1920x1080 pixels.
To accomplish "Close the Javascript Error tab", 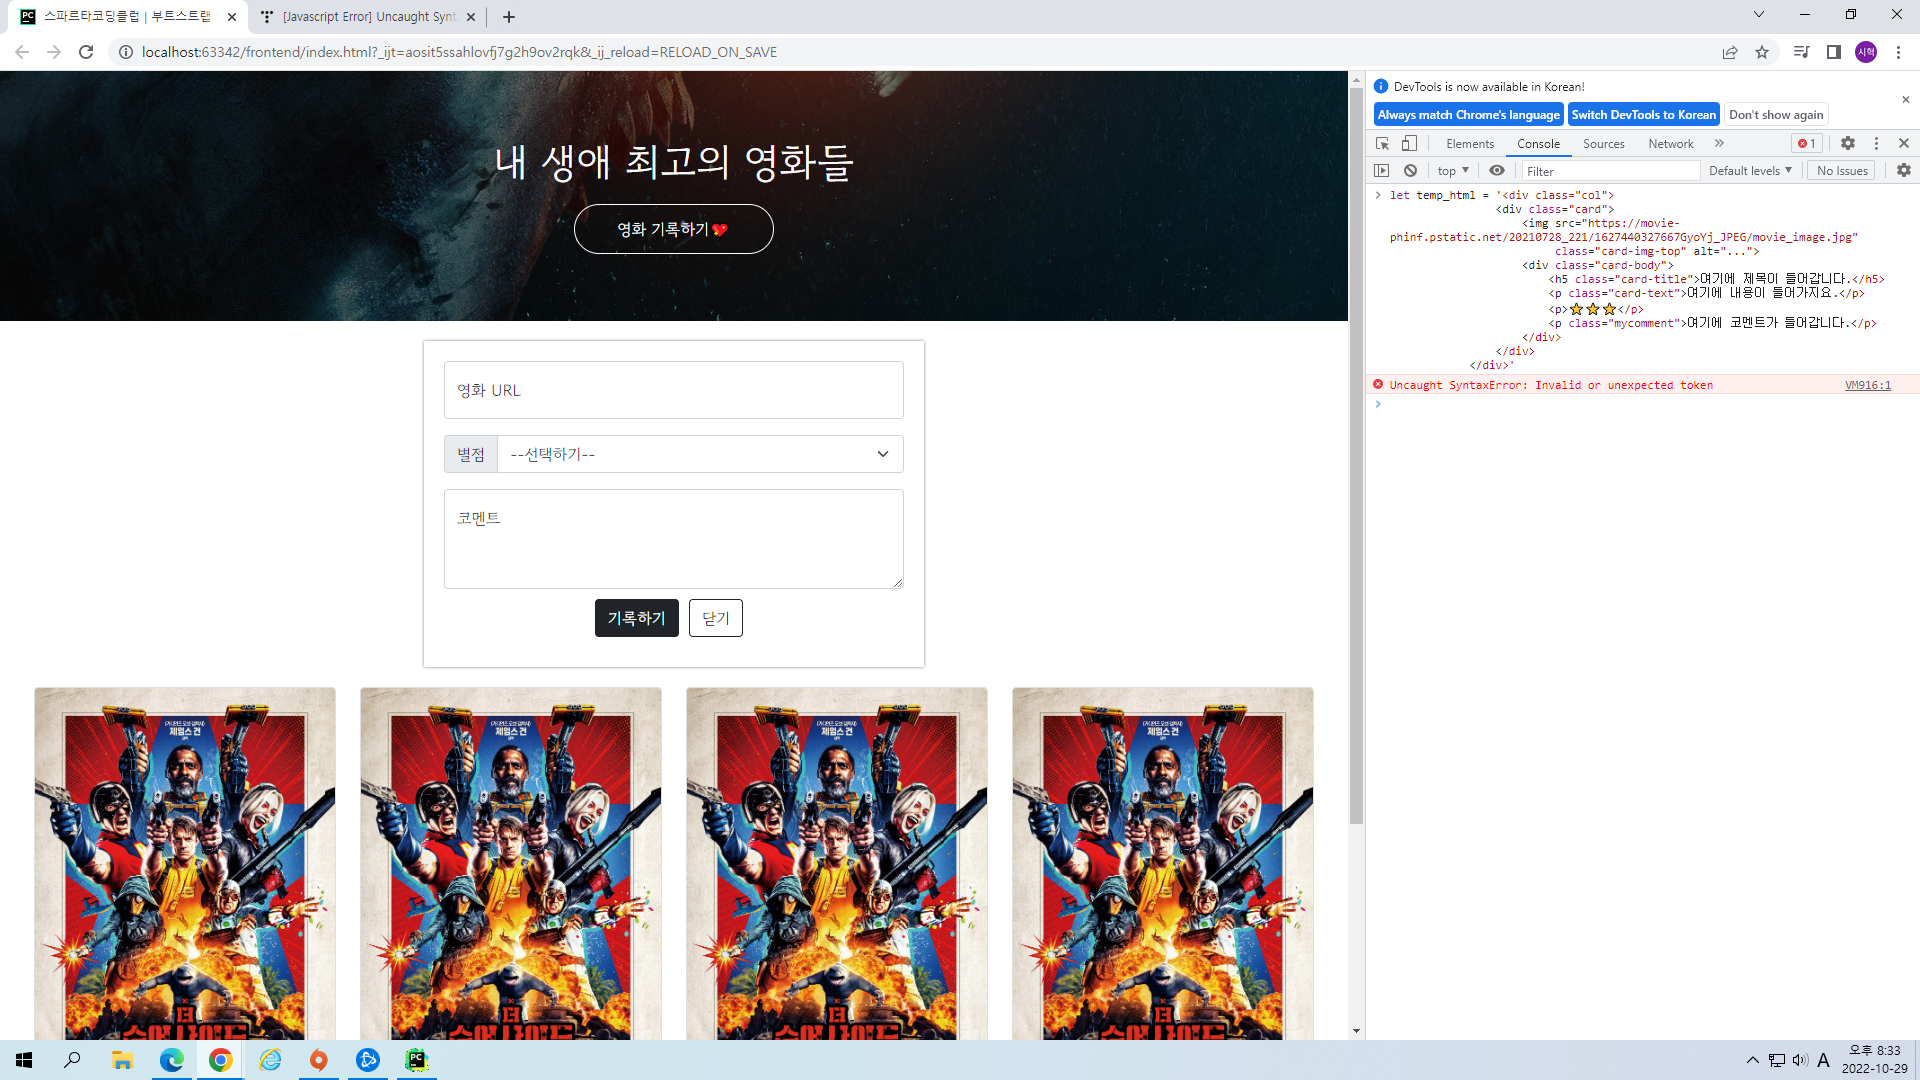I will click(471, 17).
